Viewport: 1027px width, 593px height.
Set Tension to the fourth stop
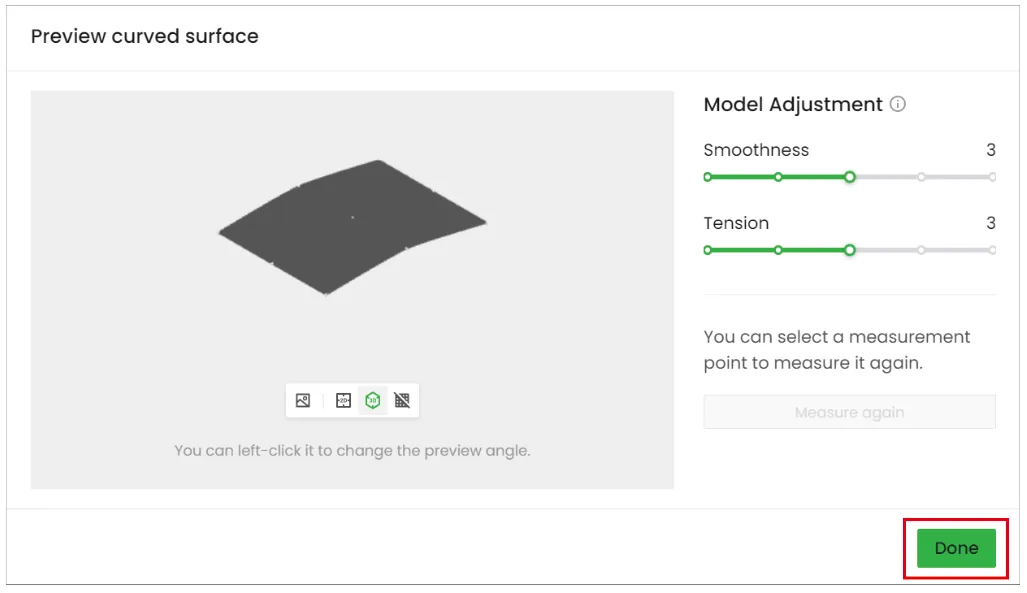922,250
